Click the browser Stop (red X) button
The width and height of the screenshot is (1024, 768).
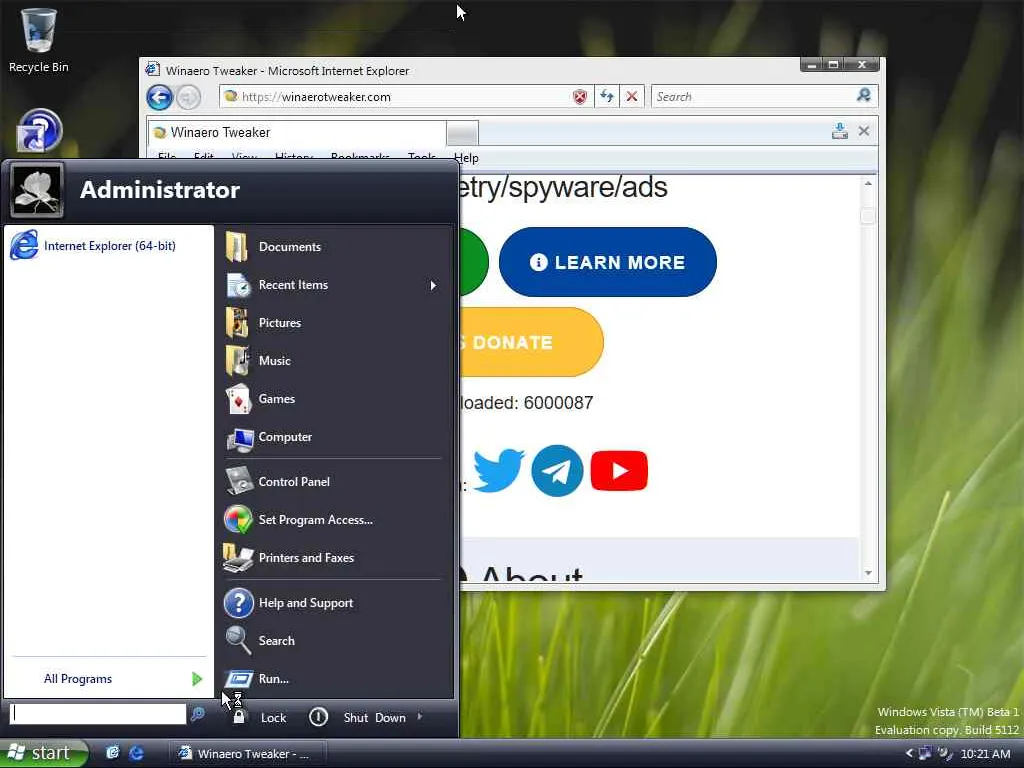pos(632,97)
